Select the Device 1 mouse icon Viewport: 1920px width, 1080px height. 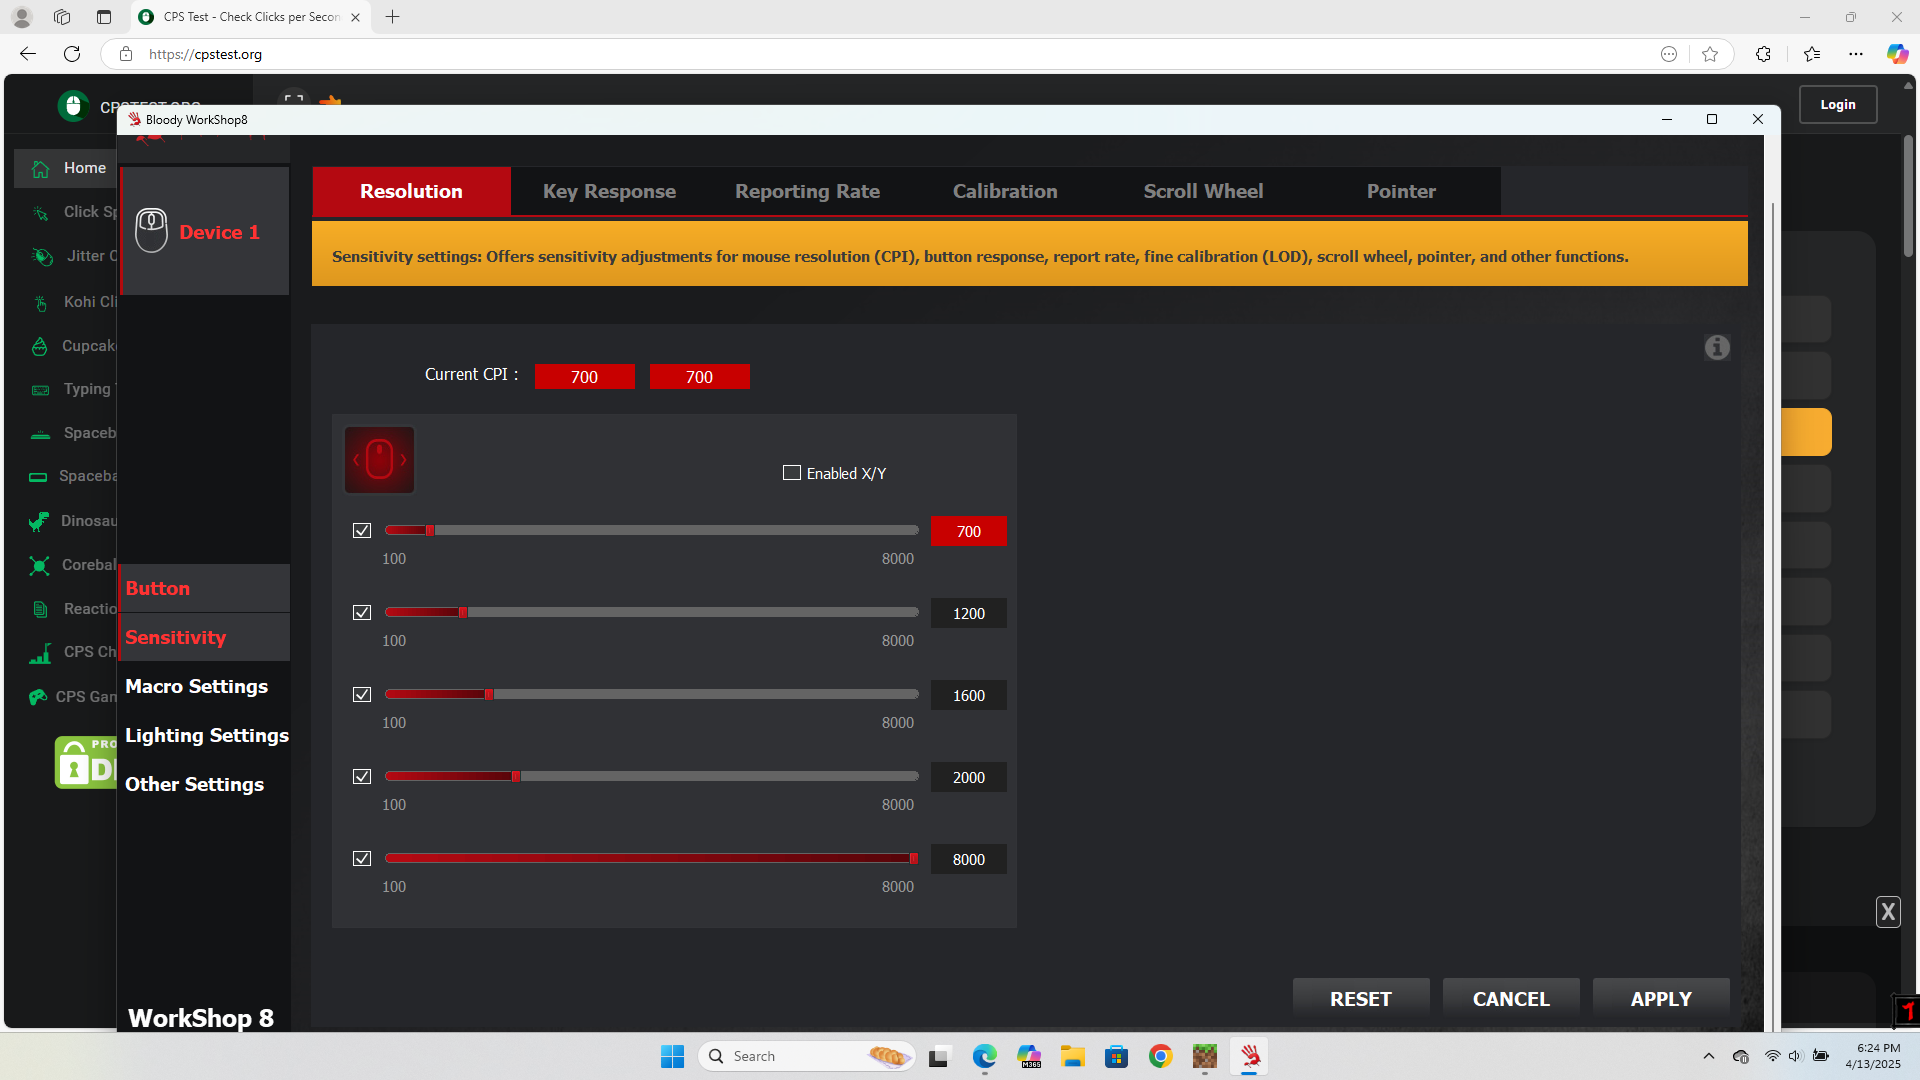[x=151, y=231]
